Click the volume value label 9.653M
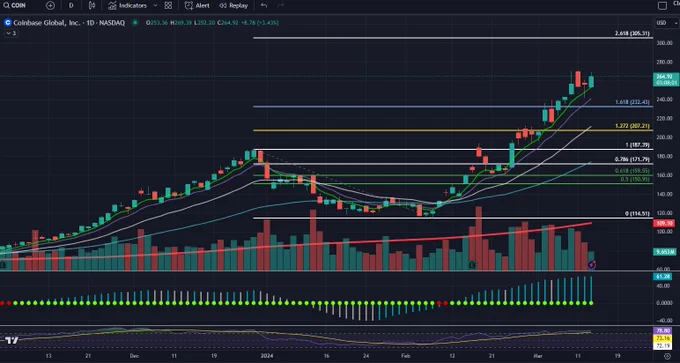Viewport: 680px width, 363px height. pyautogui.click(x=666, y=252)
